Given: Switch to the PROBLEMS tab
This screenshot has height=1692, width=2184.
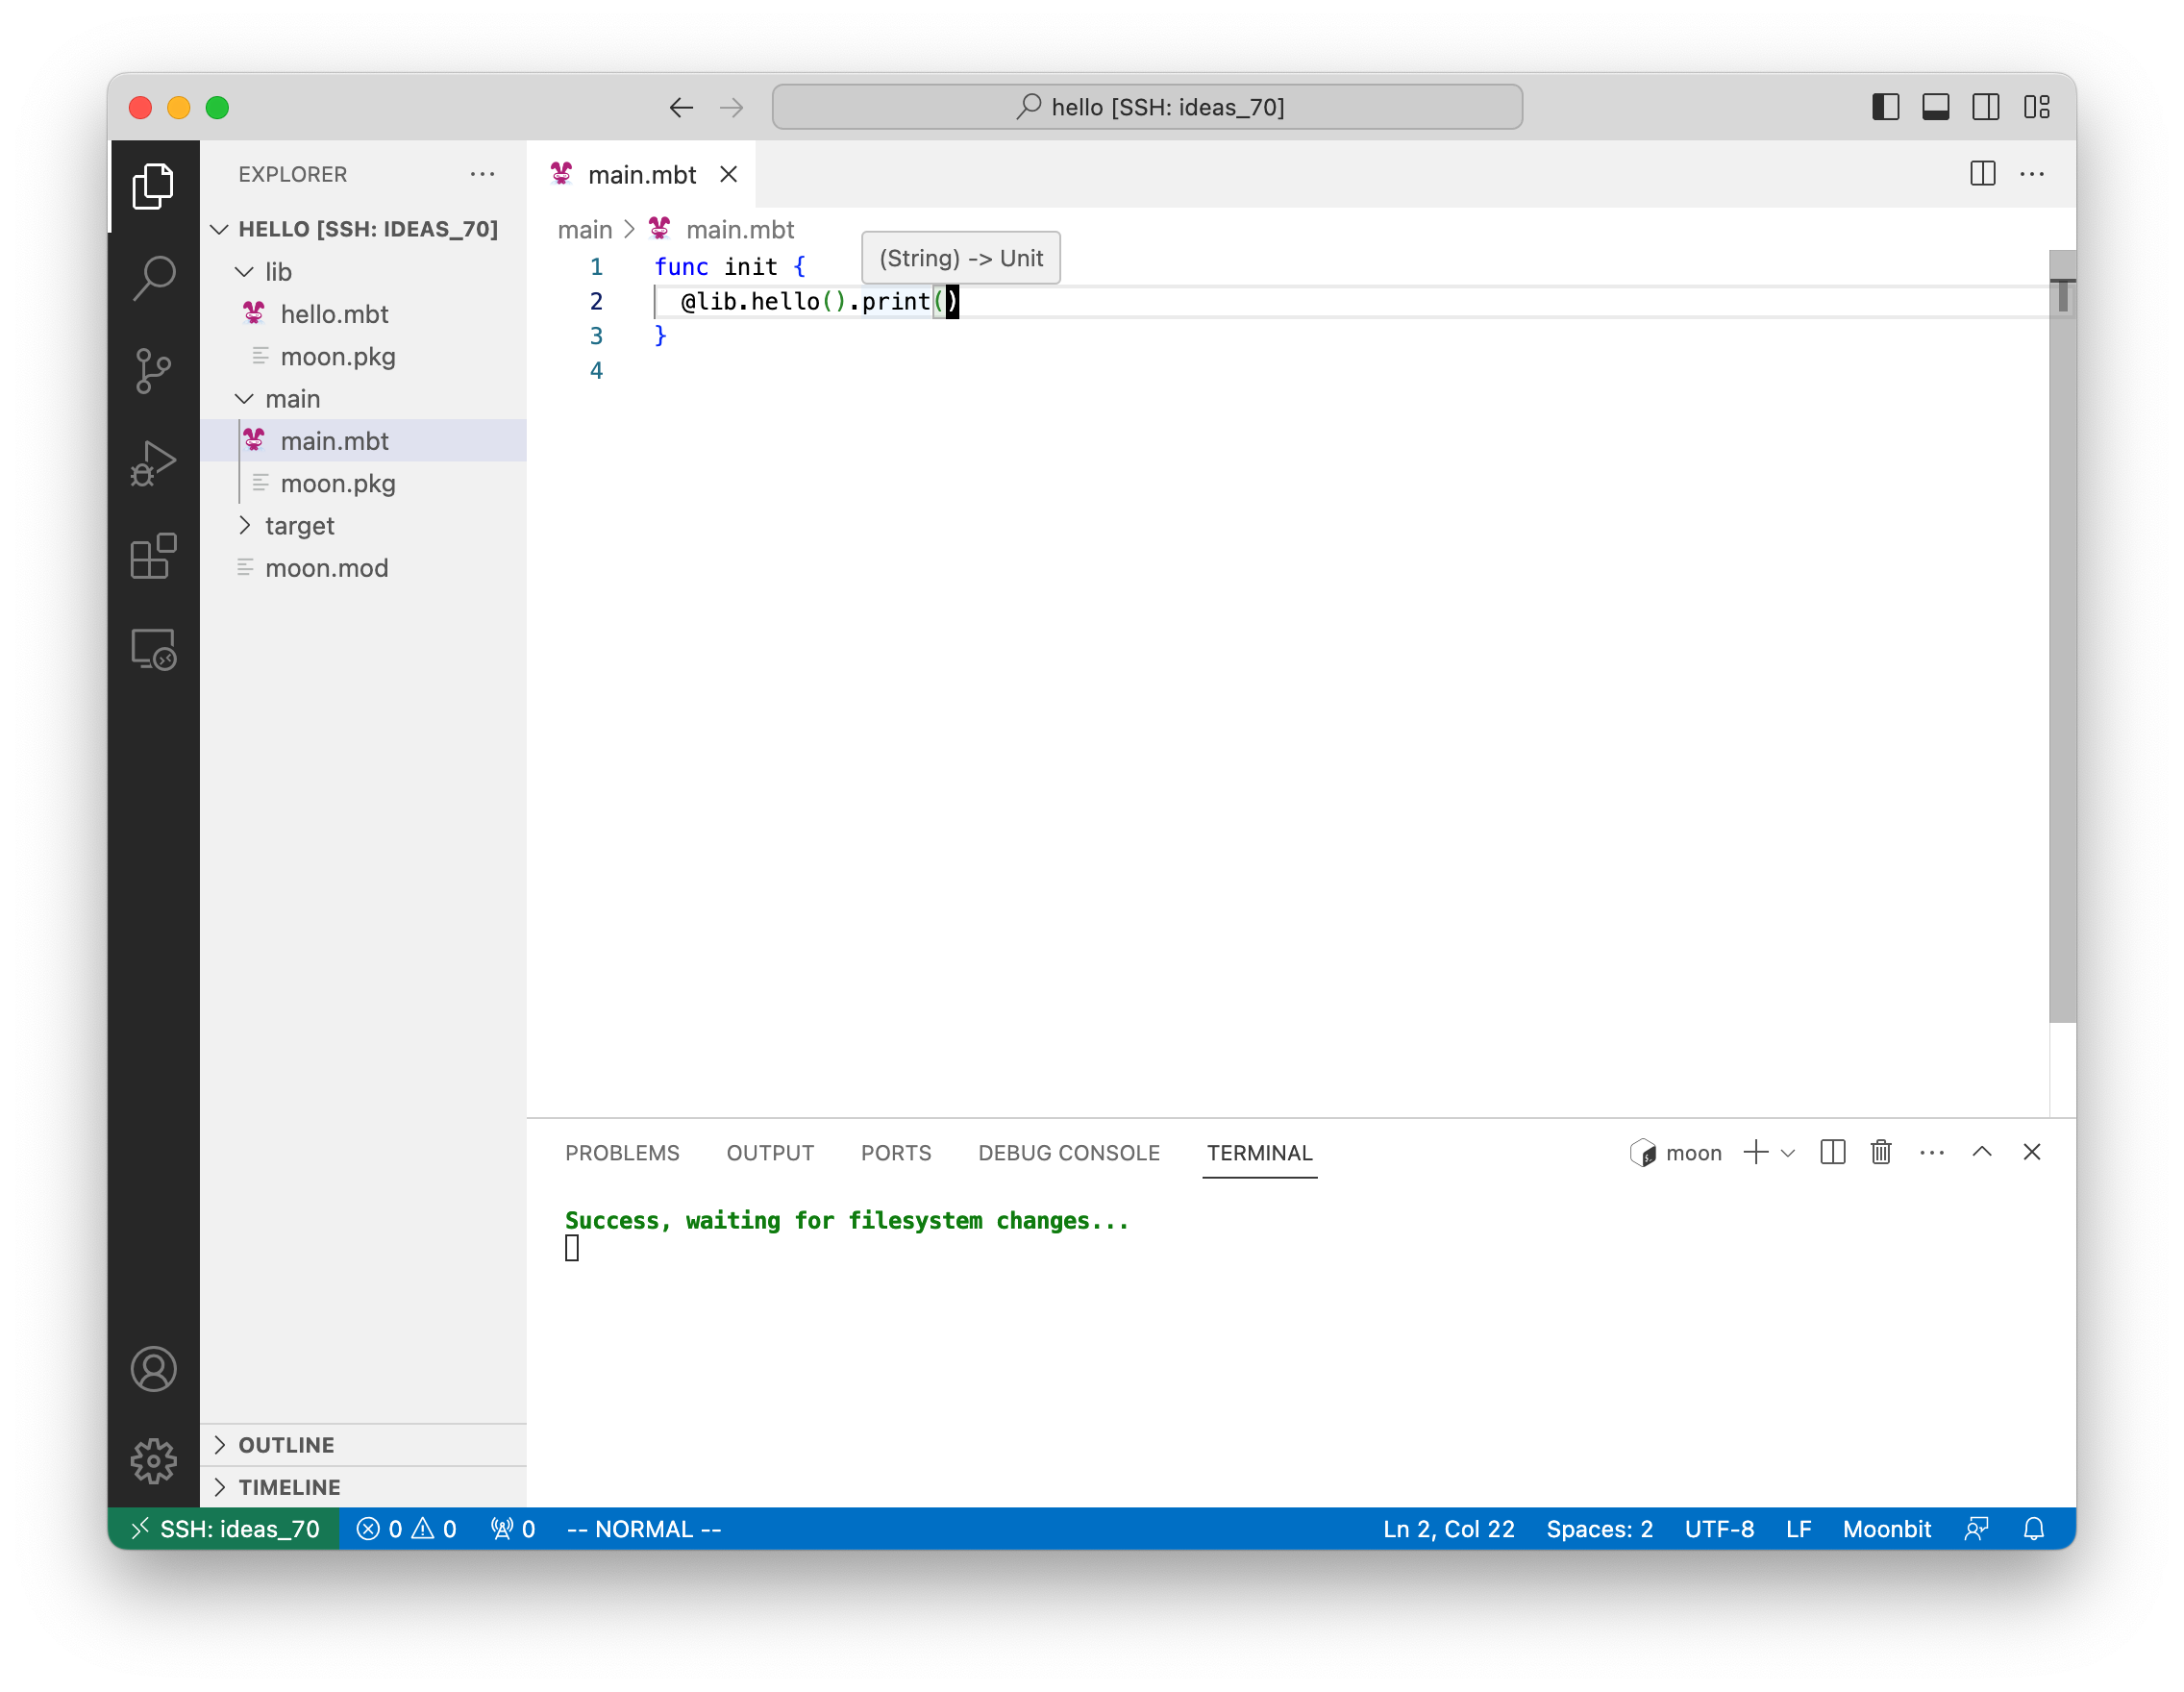Looking at the screenshot, I should point(622,1153).
